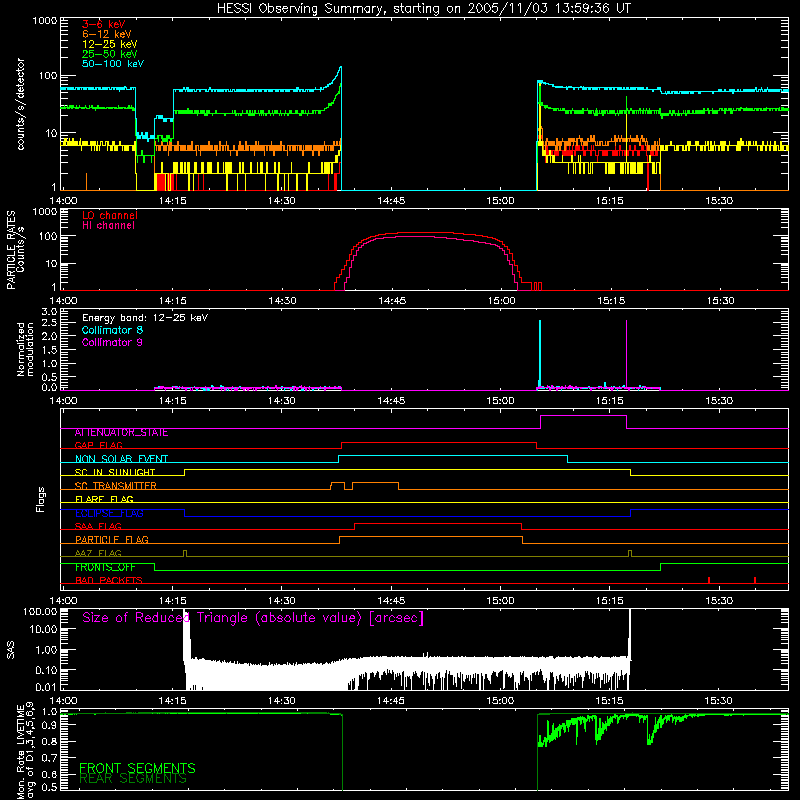800x800 pixels.
Task: Click the 1000 tick label of the counts plot
Action: (x=45, y=21)
